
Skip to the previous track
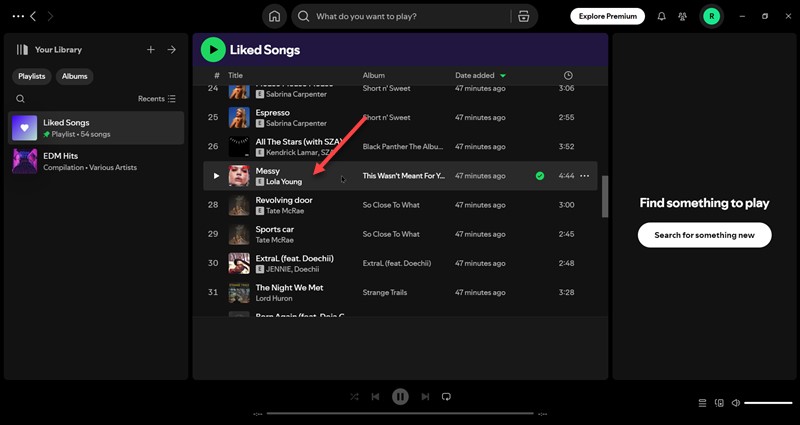376,396
